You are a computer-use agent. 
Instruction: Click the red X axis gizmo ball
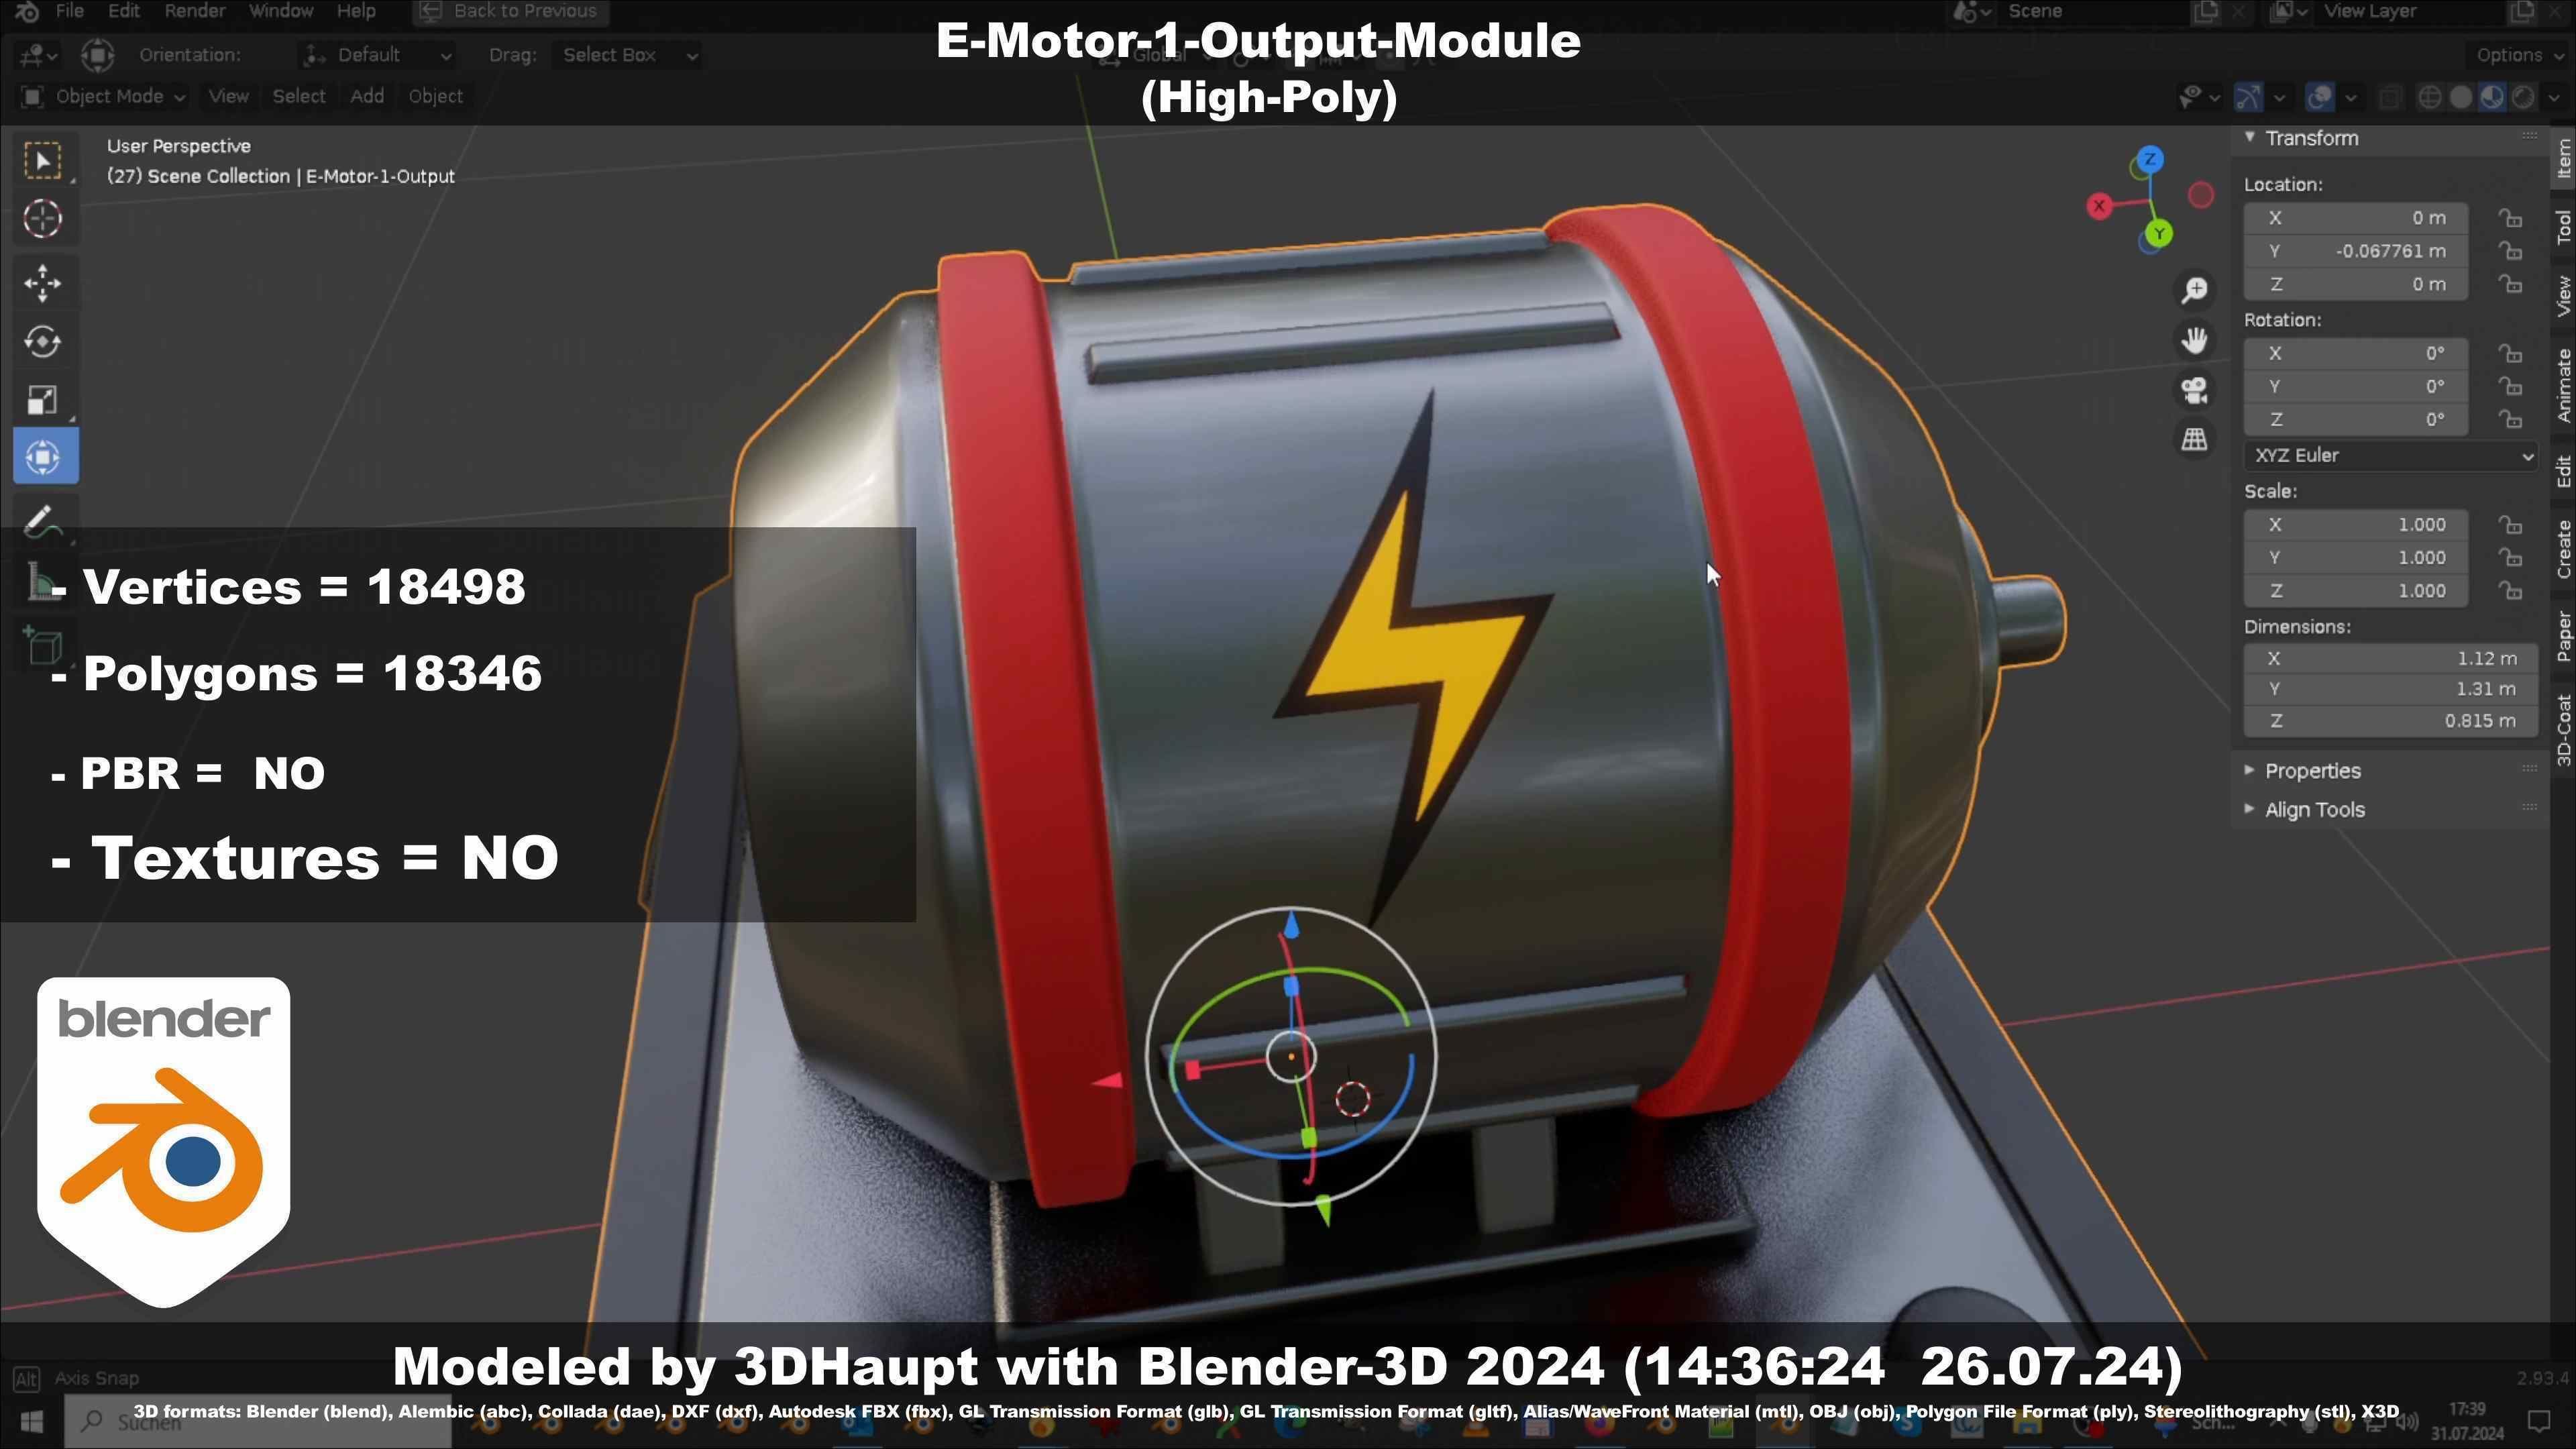[2099, 206]
